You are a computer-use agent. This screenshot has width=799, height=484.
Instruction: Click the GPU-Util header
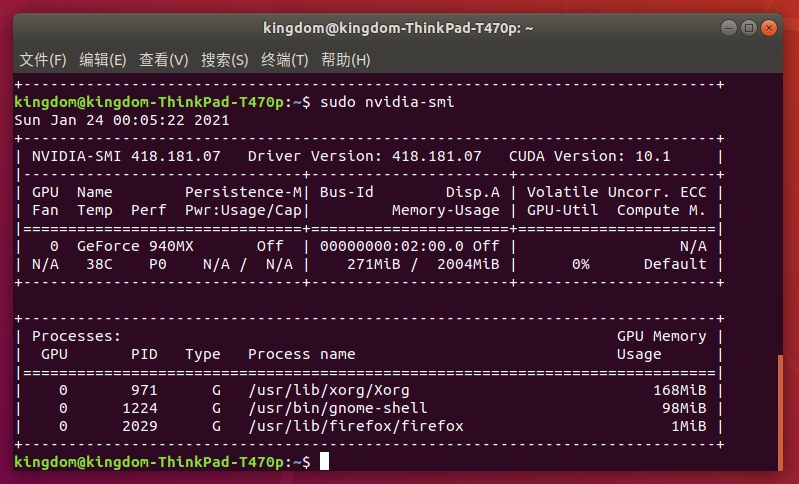[x=563, y=210]
